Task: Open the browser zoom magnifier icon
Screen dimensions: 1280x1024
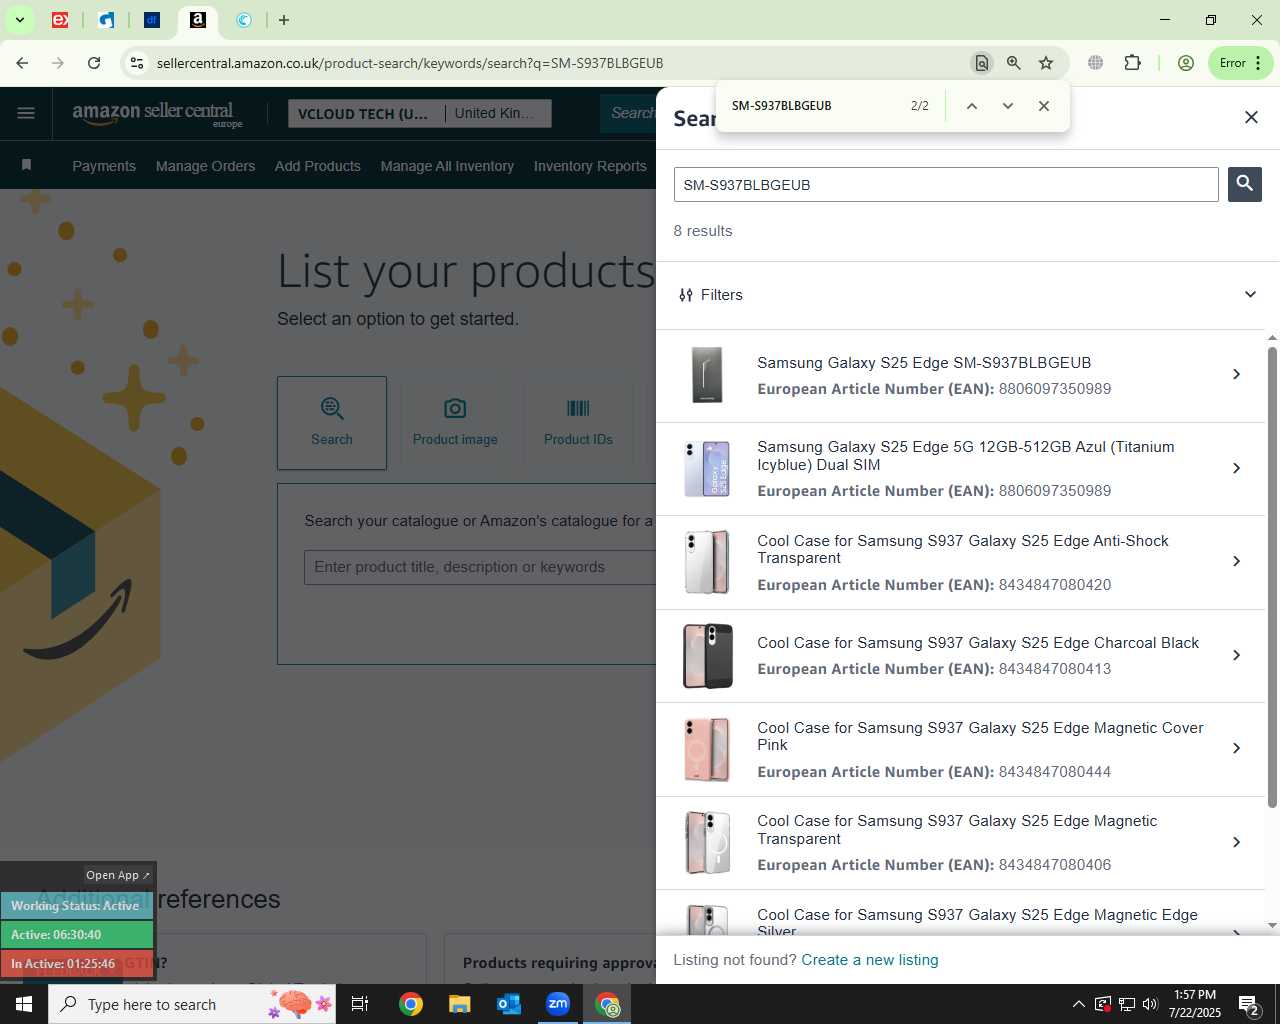Action: pyautogui.click(x=1014, y=63)
